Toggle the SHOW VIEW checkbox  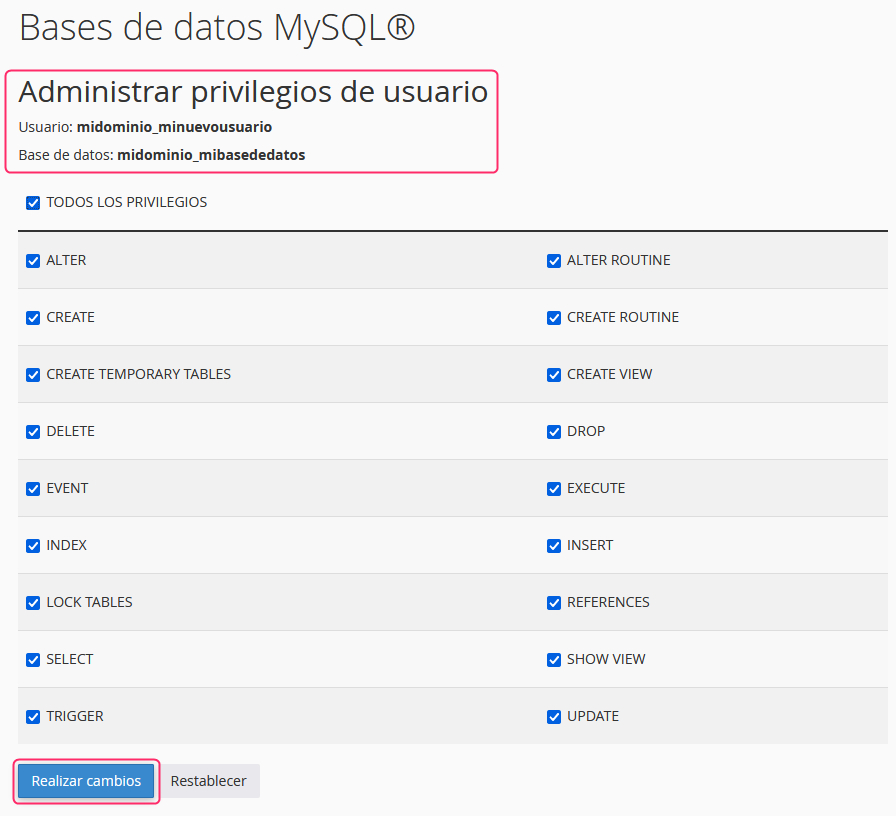click(554, 660)
